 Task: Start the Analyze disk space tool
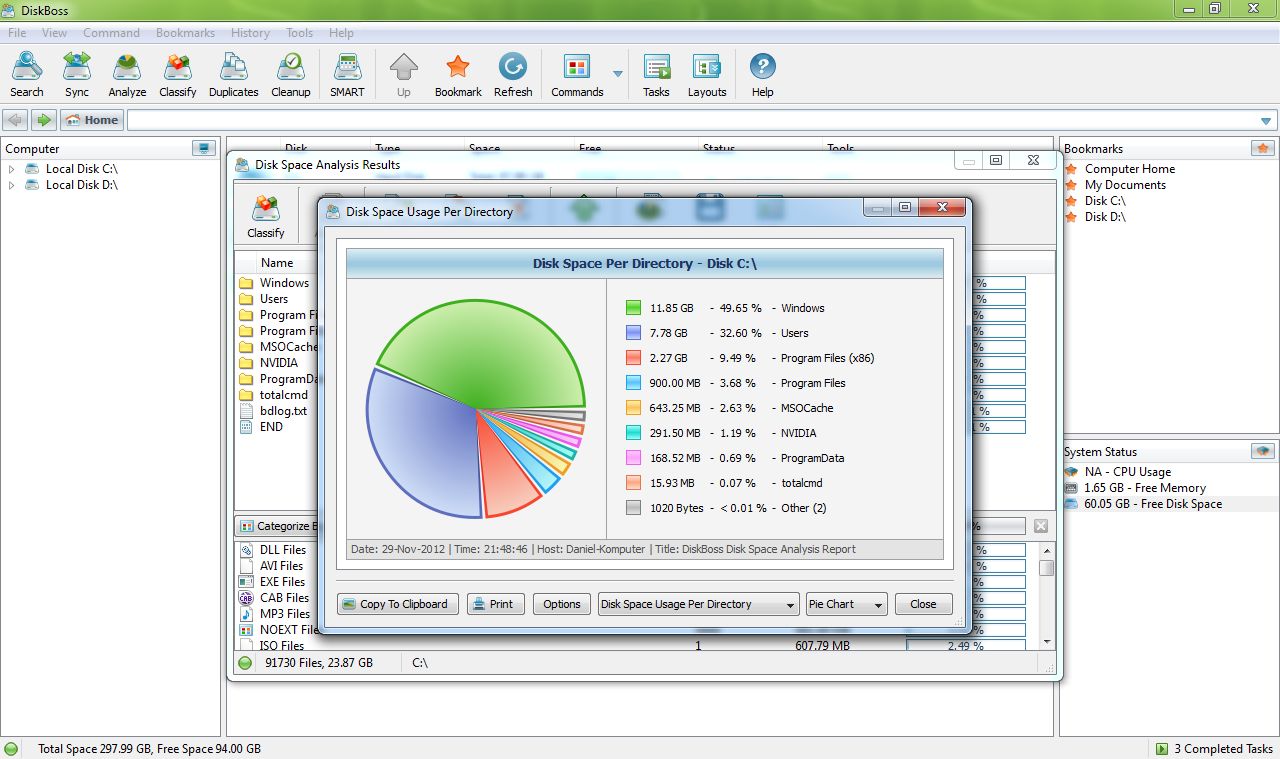(x=127, y=75)
